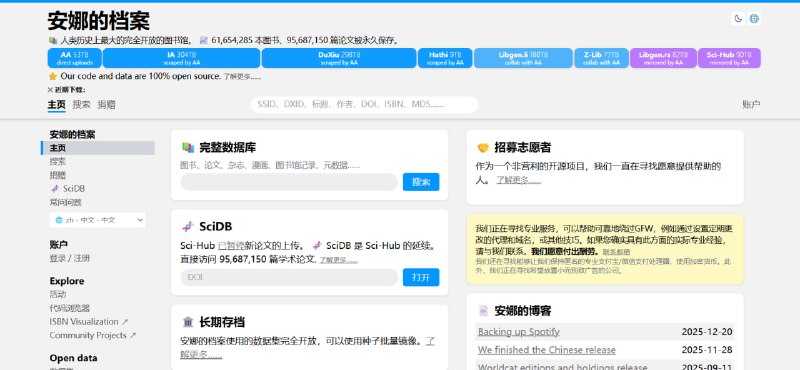Image resolution: width=800 pixels, height=370 pixels.
Task: Select 搜索 in the left sidebar
Action: click(x=58, y=162)
